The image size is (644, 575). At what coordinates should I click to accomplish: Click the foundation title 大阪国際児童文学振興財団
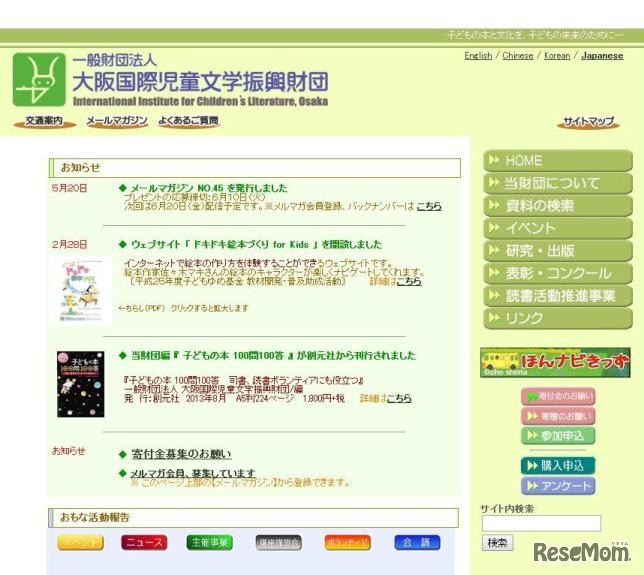(200, 82)
